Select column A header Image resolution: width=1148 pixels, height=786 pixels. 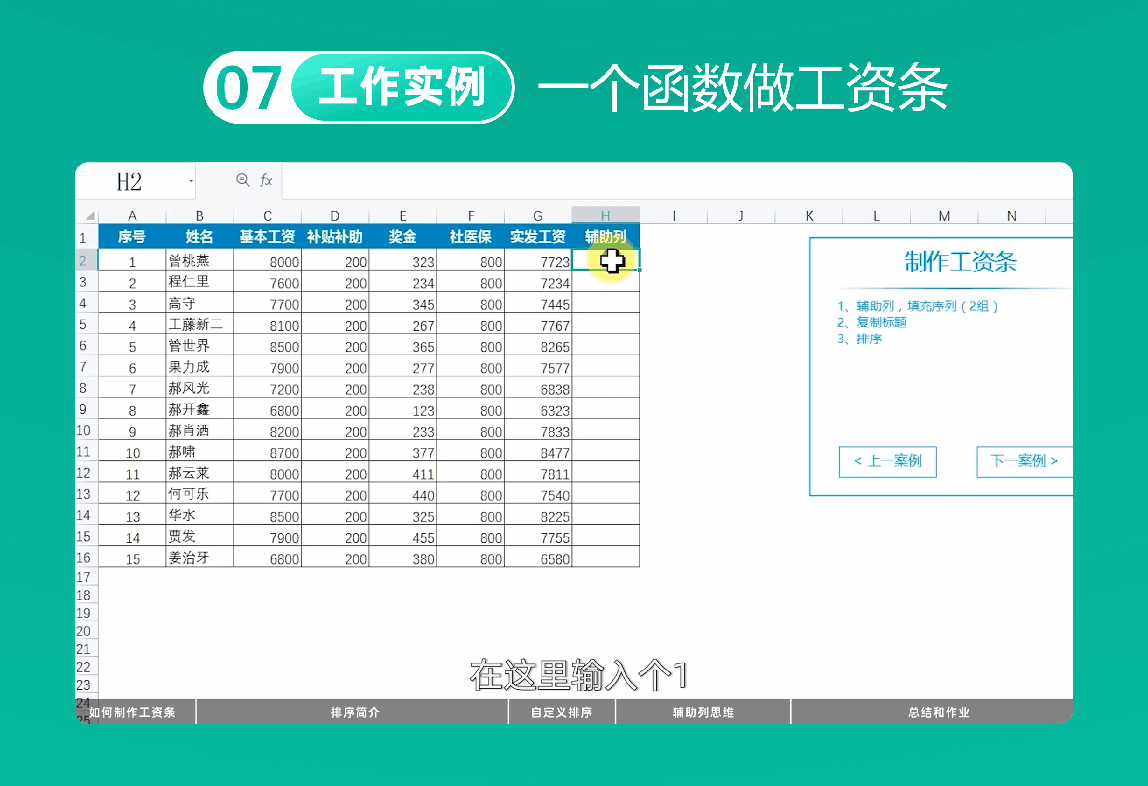pyautogui.click(x=132, y=216)
